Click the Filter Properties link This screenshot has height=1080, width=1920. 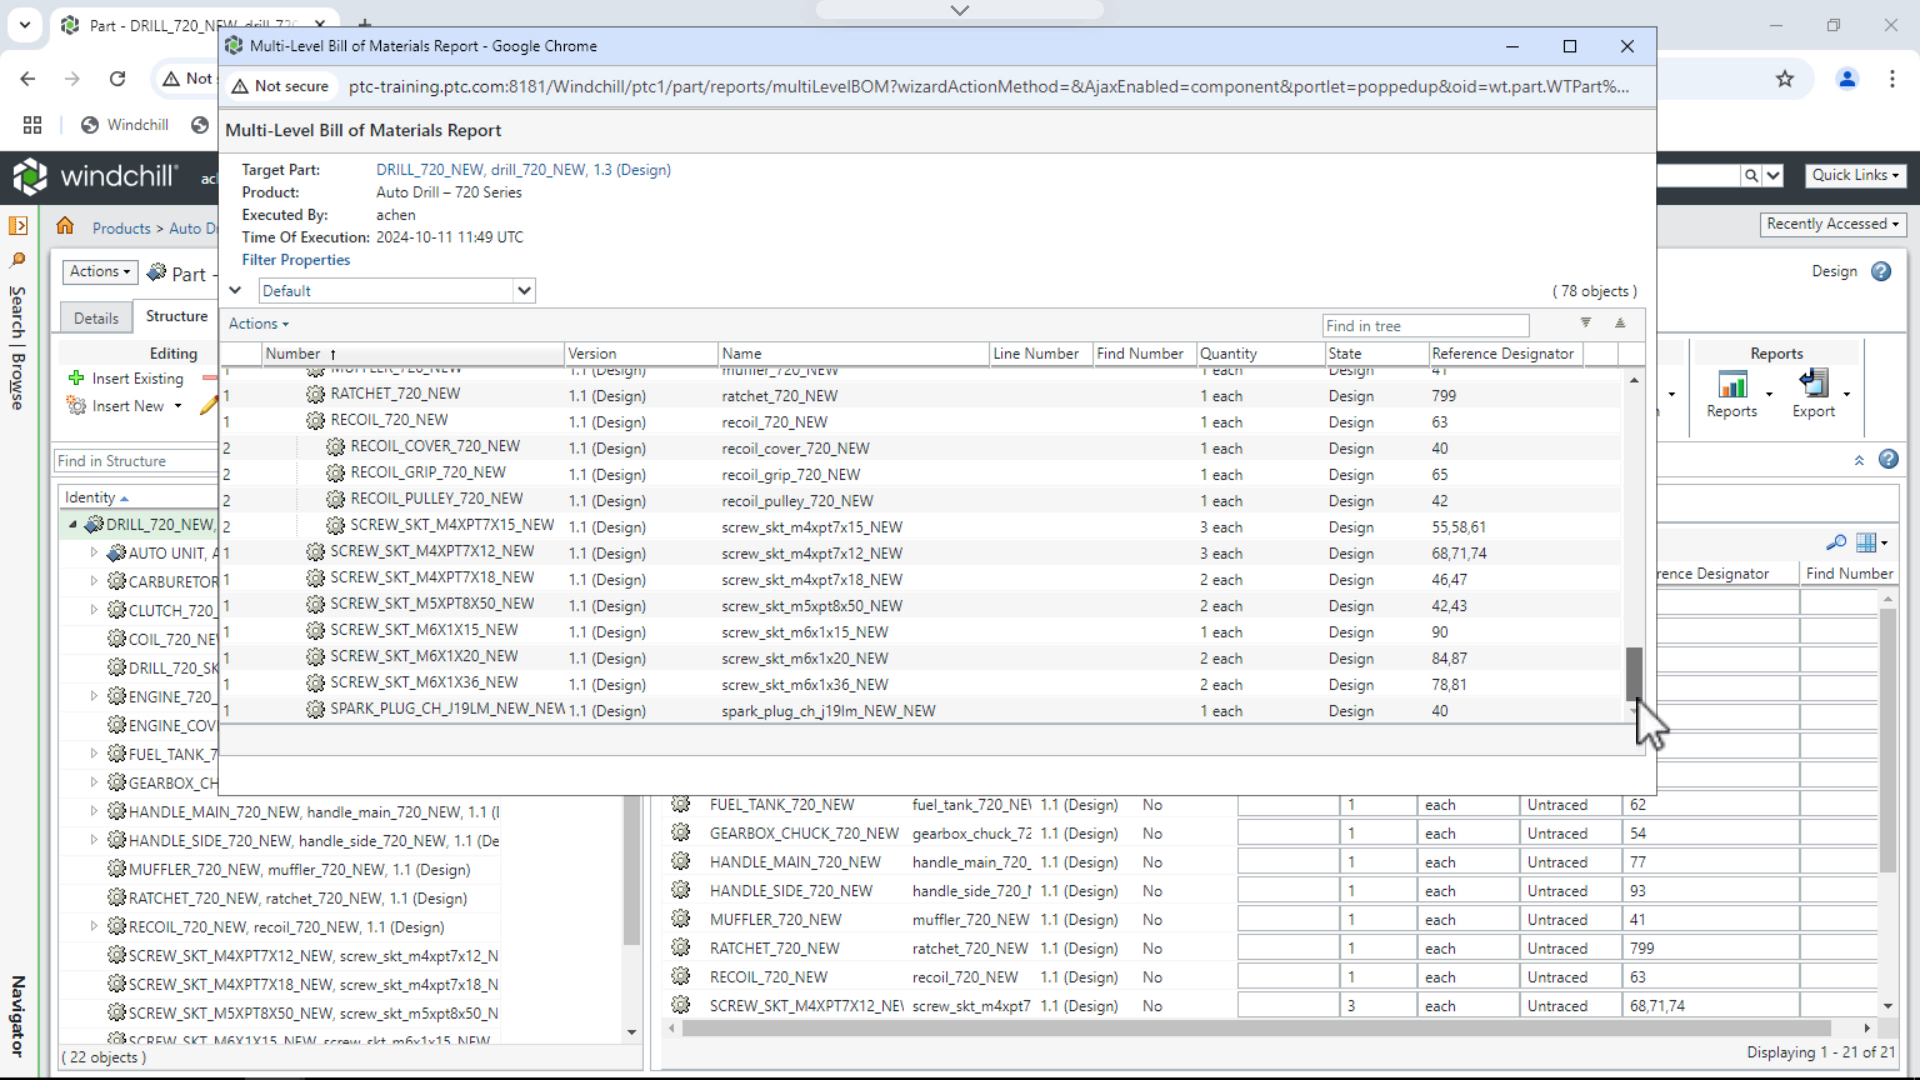tap(296, 260)
